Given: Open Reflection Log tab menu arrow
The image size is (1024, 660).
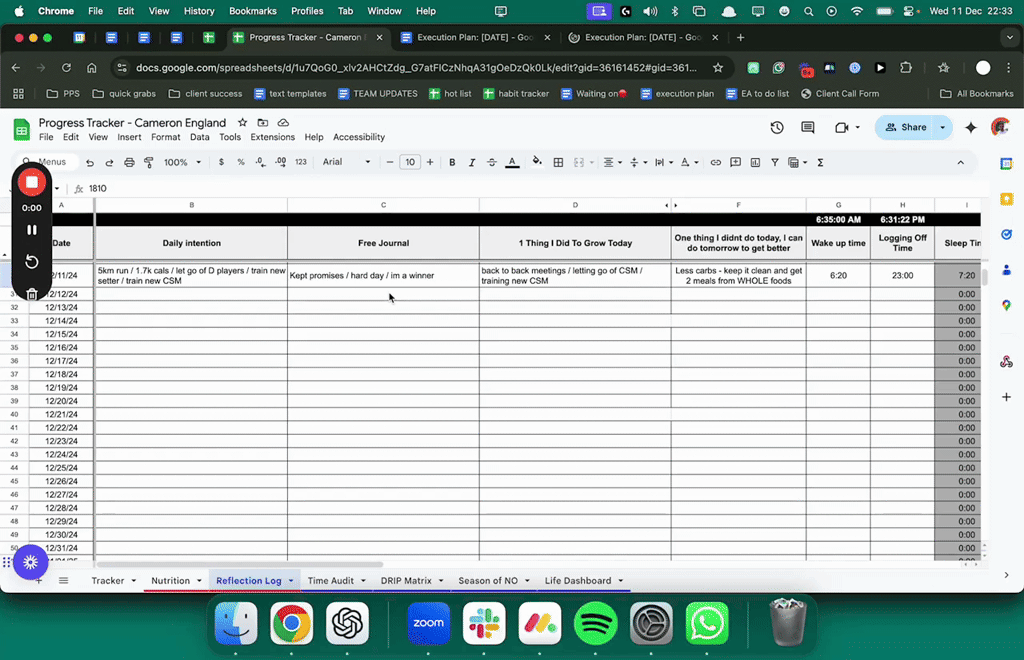Looking at the screenshot, I should point(291,580).
